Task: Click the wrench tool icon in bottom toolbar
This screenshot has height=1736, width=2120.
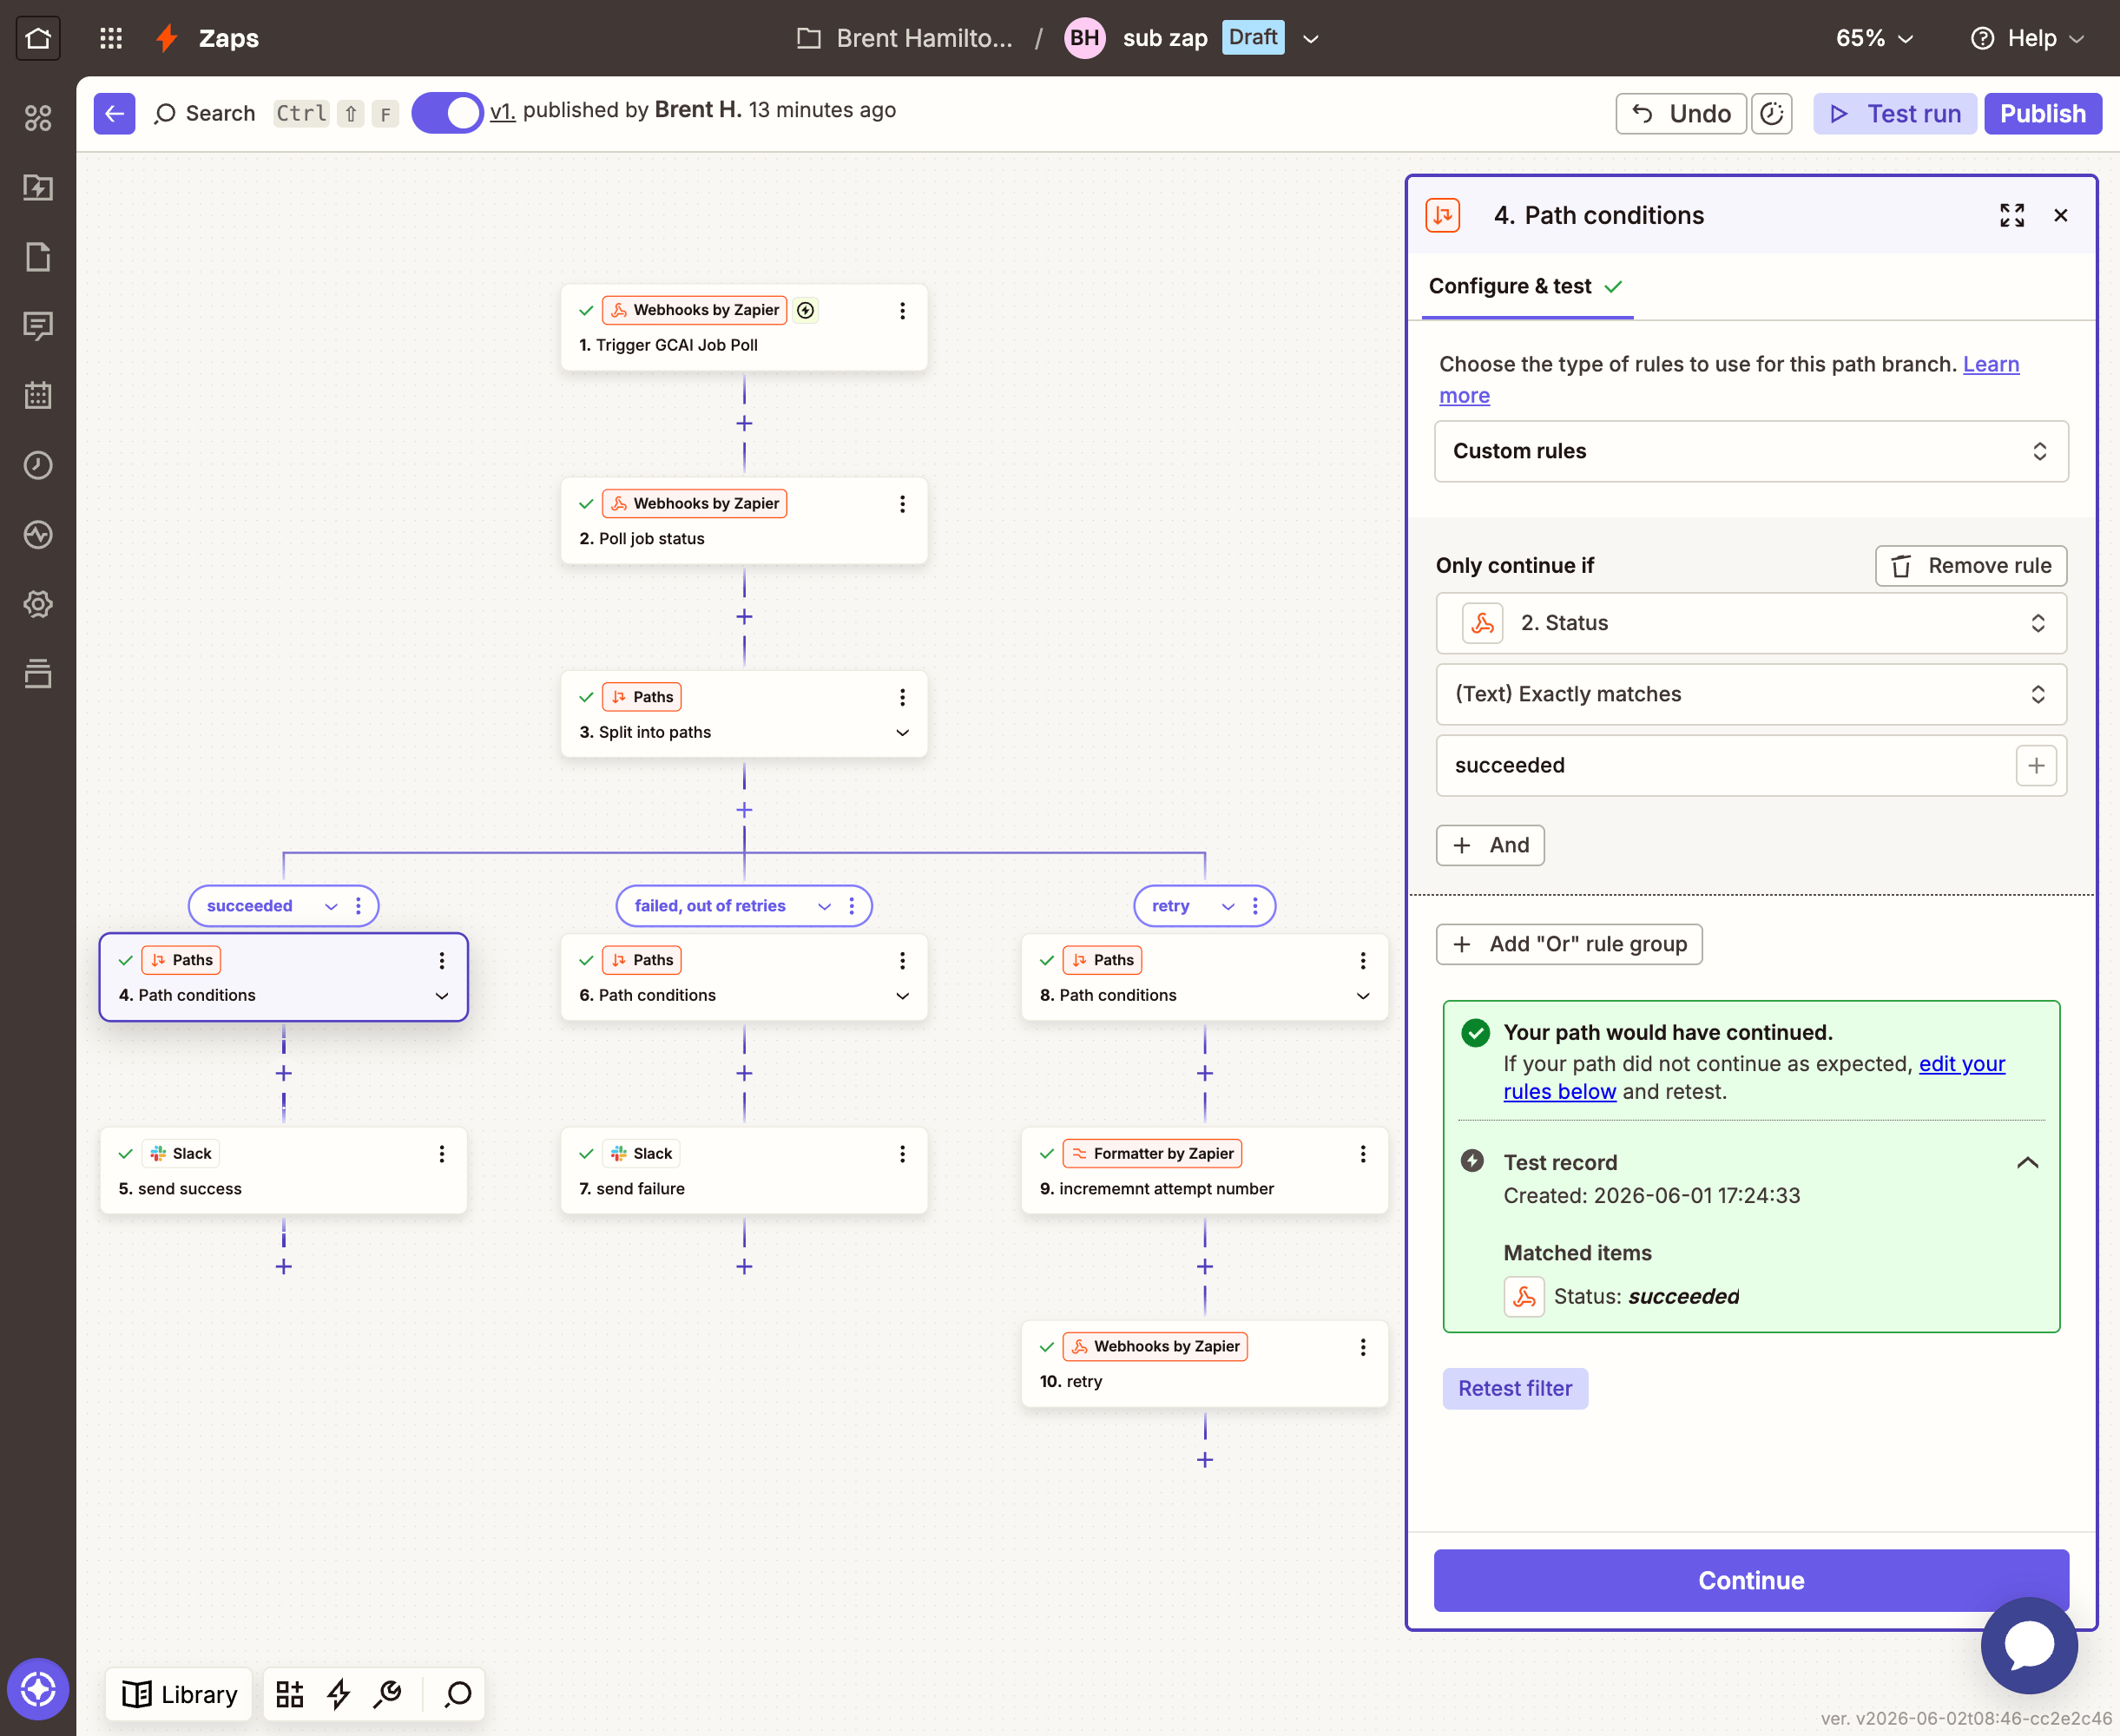Action: pyautogui.click(x=387, y=1694)
